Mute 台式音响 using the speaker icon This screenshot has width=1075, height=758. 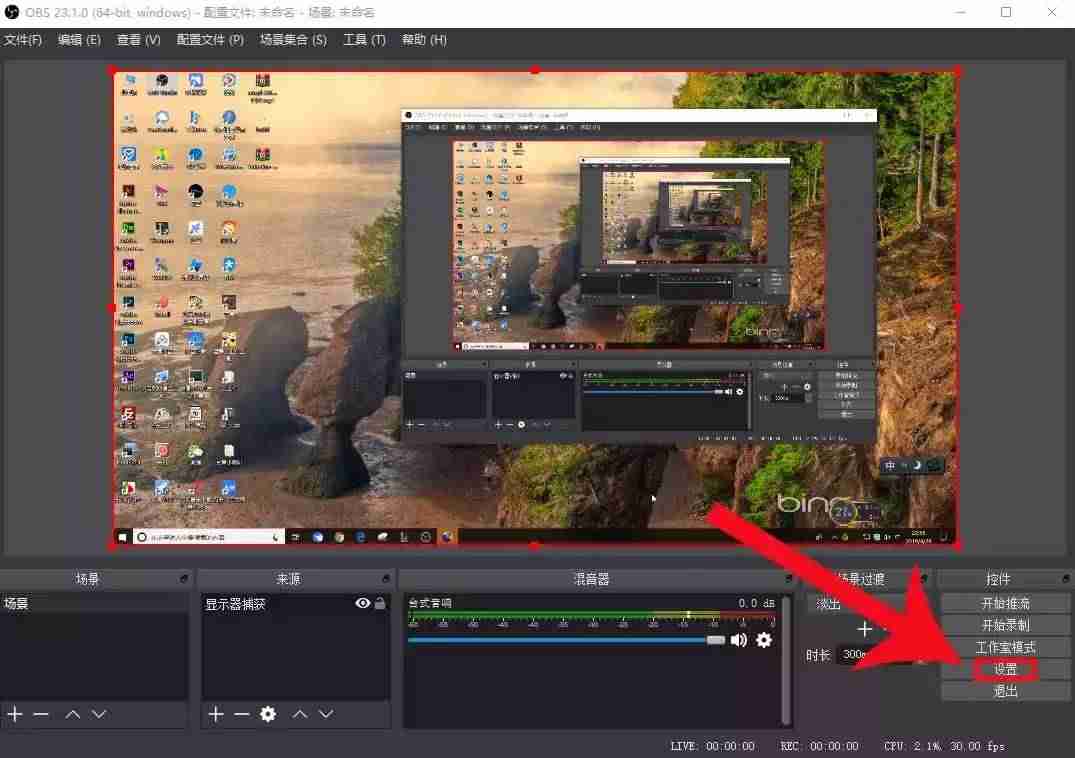coord(739,640)
